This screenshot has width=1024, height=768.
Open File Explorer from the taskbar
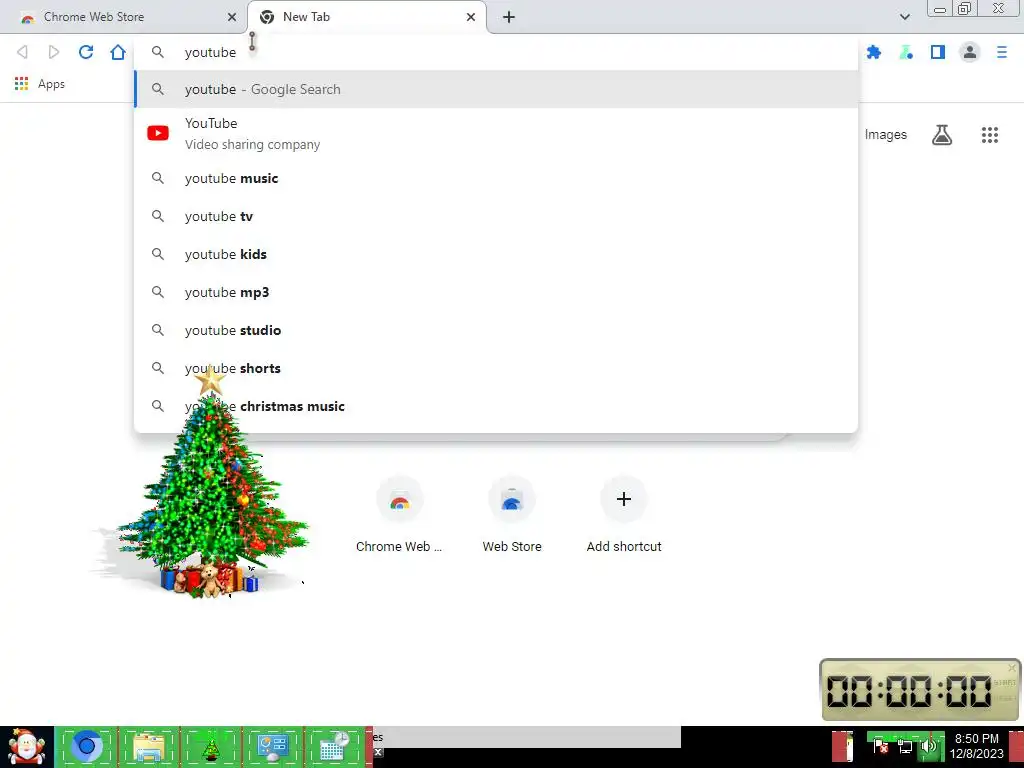149,746
